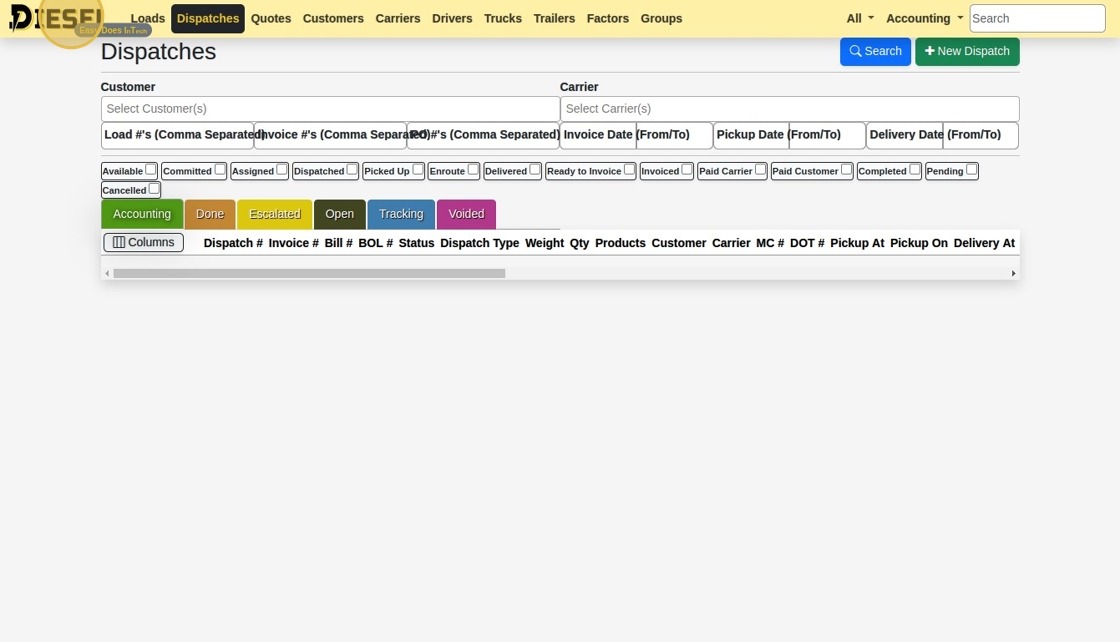The height and width of the screenshot is (642, 1120).
Task: Check the Completed status filter
Action: pyautogui.click(x=915, y=170)
